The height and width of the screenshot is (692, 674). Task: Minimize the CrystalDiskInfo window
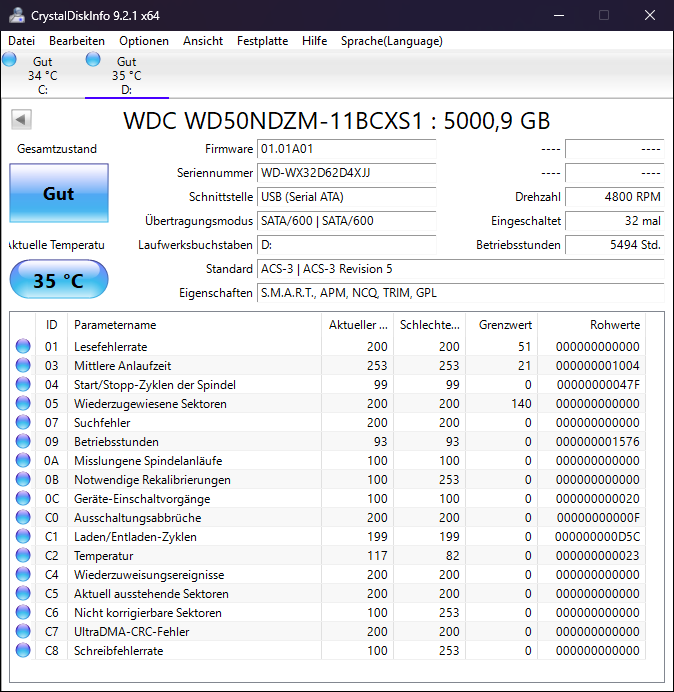point(559,15)
